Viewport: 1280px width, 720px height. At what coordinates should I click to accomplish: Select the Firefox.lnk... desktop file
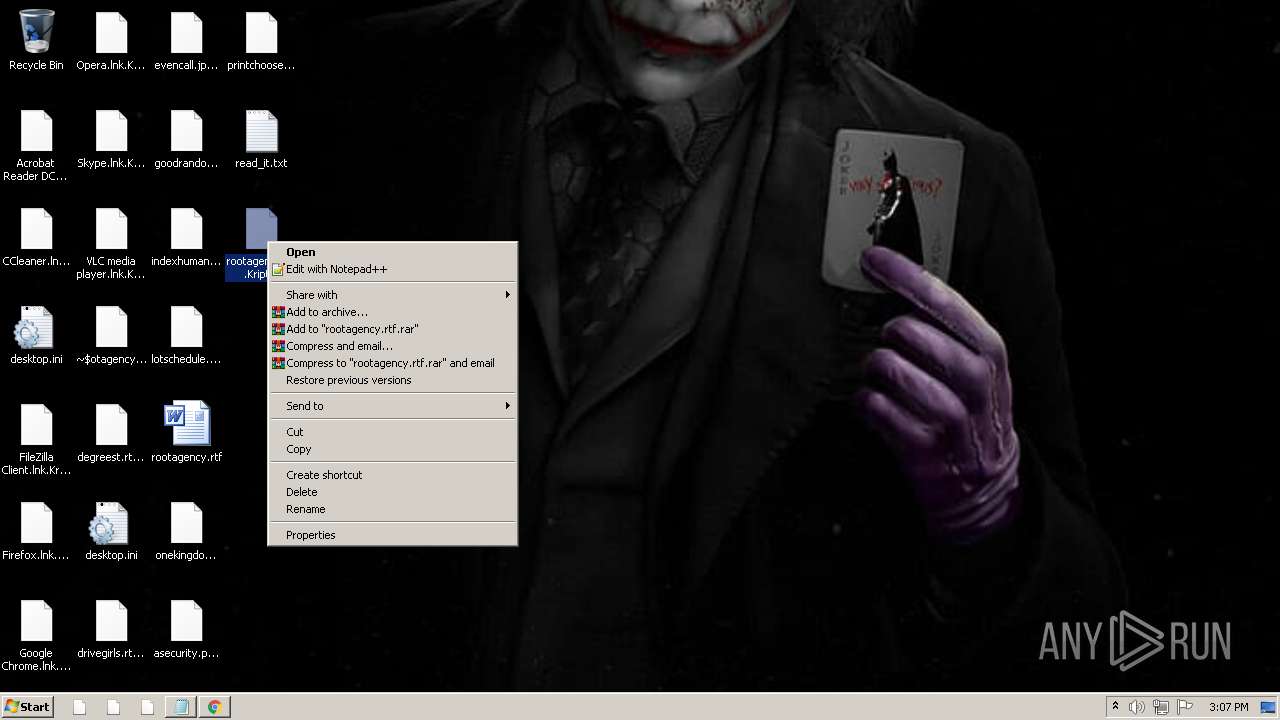[36, 532]
